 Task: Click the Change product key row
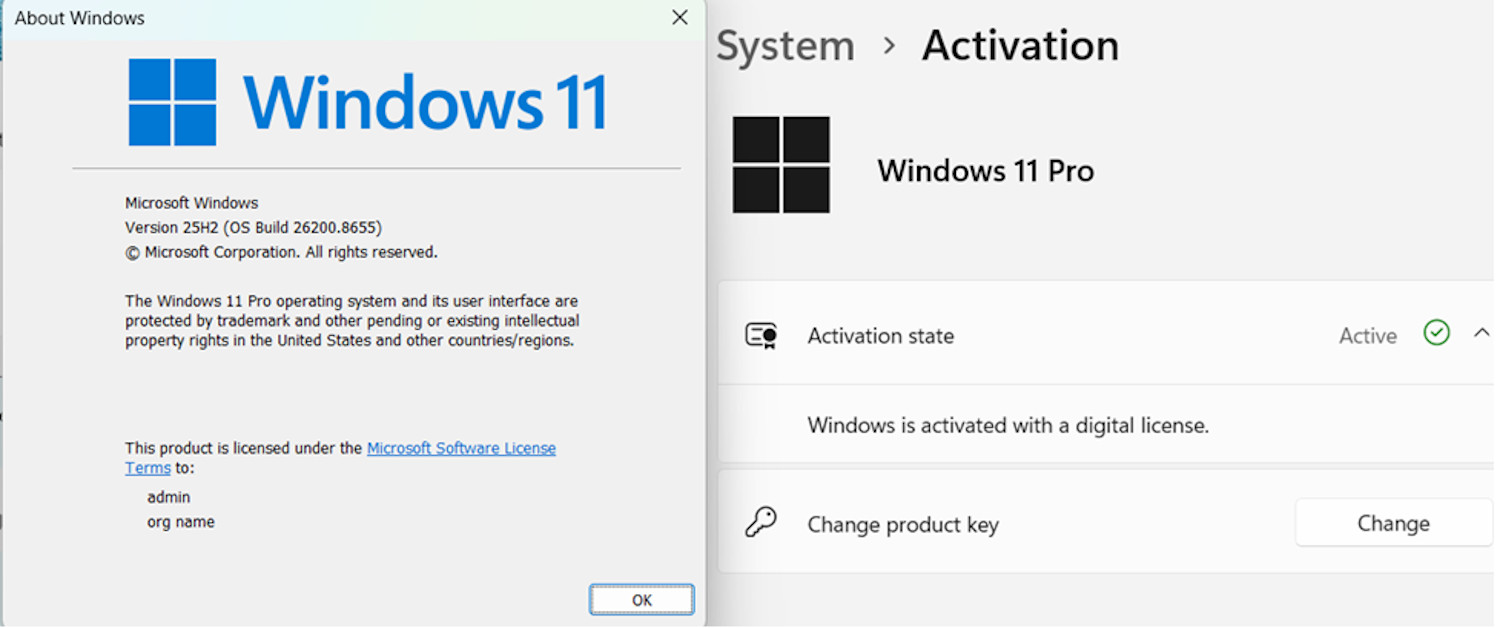1107,522
